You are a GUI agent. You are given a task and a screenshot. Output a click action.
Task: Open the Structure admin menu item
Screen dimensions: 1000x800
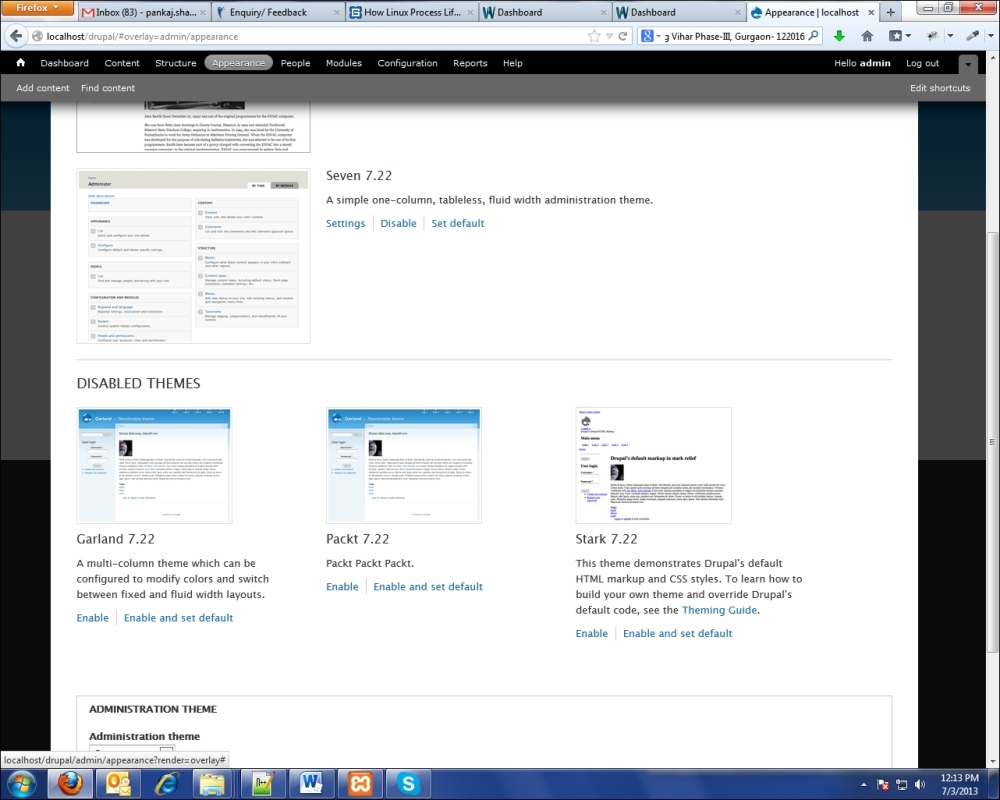pos(175,63)
